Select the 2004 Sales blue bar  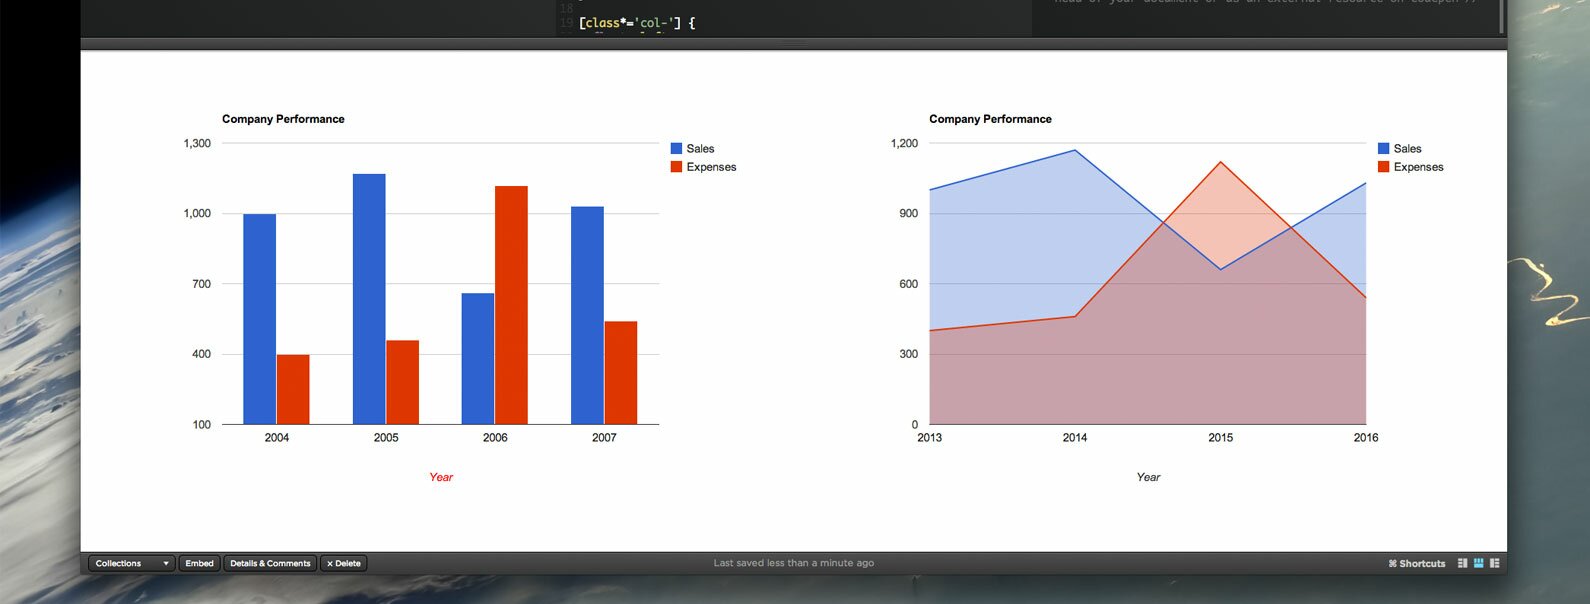260,319
